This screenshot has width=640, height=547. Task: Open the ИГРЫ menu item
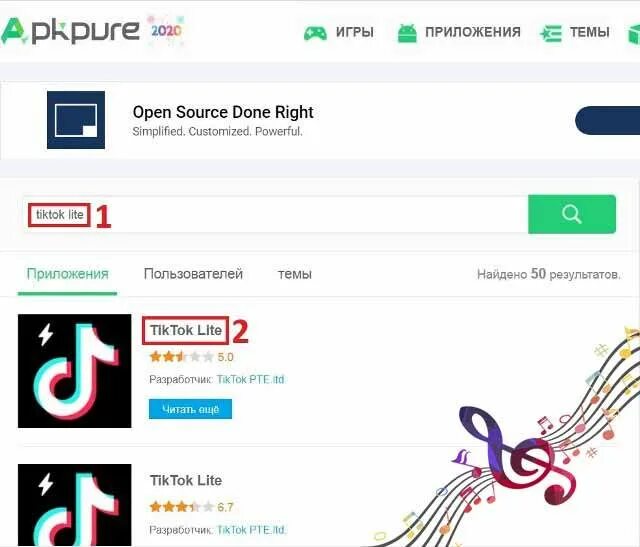[355, 32]
